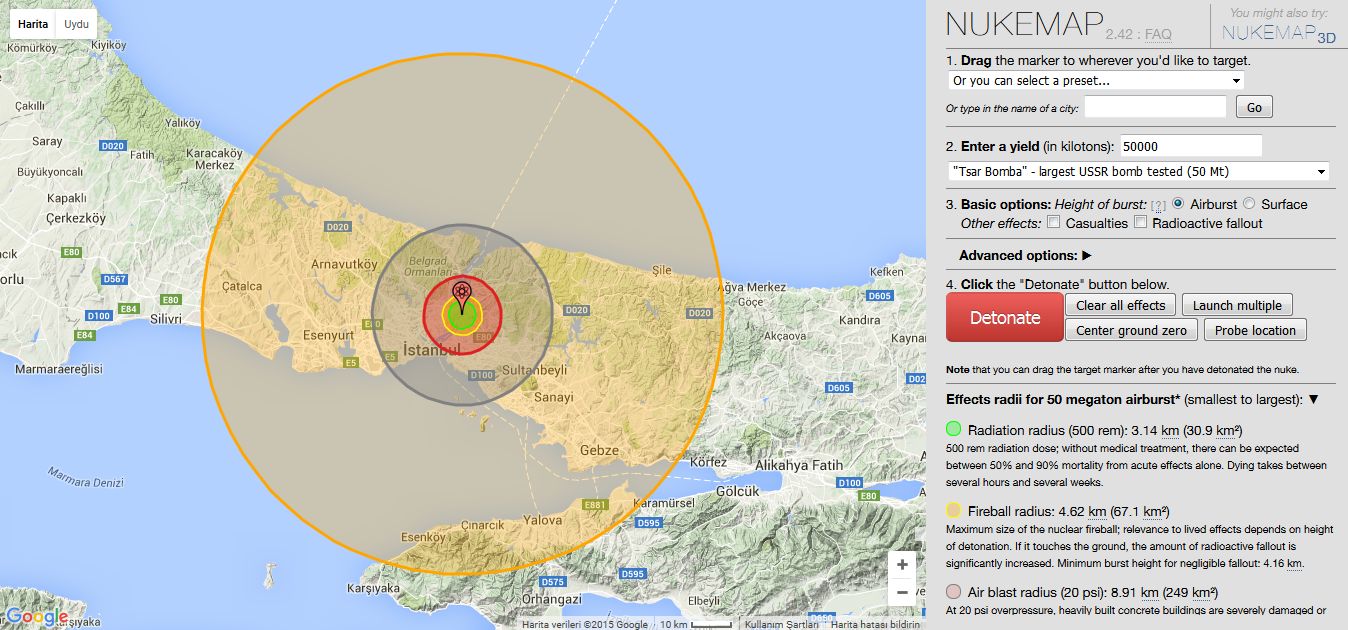The image size is (1348, 630).
Task: Click the Google logo on the map
Action: tap(37, 617)
